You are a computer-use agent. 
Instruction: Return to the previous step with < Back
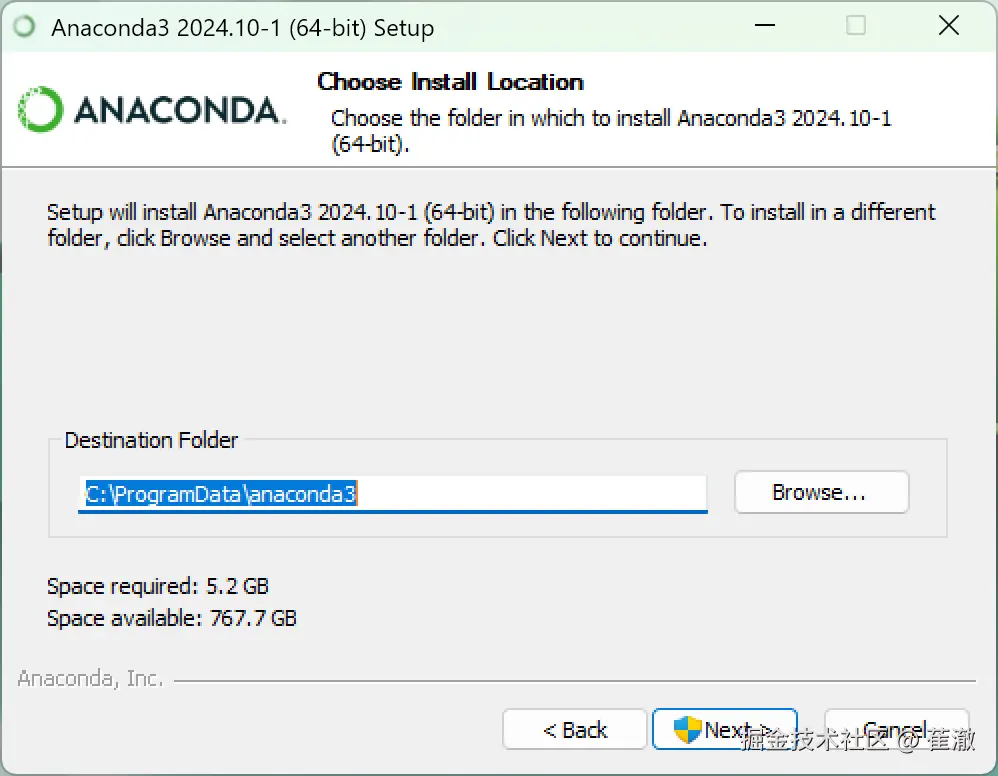tap(574, 729)
